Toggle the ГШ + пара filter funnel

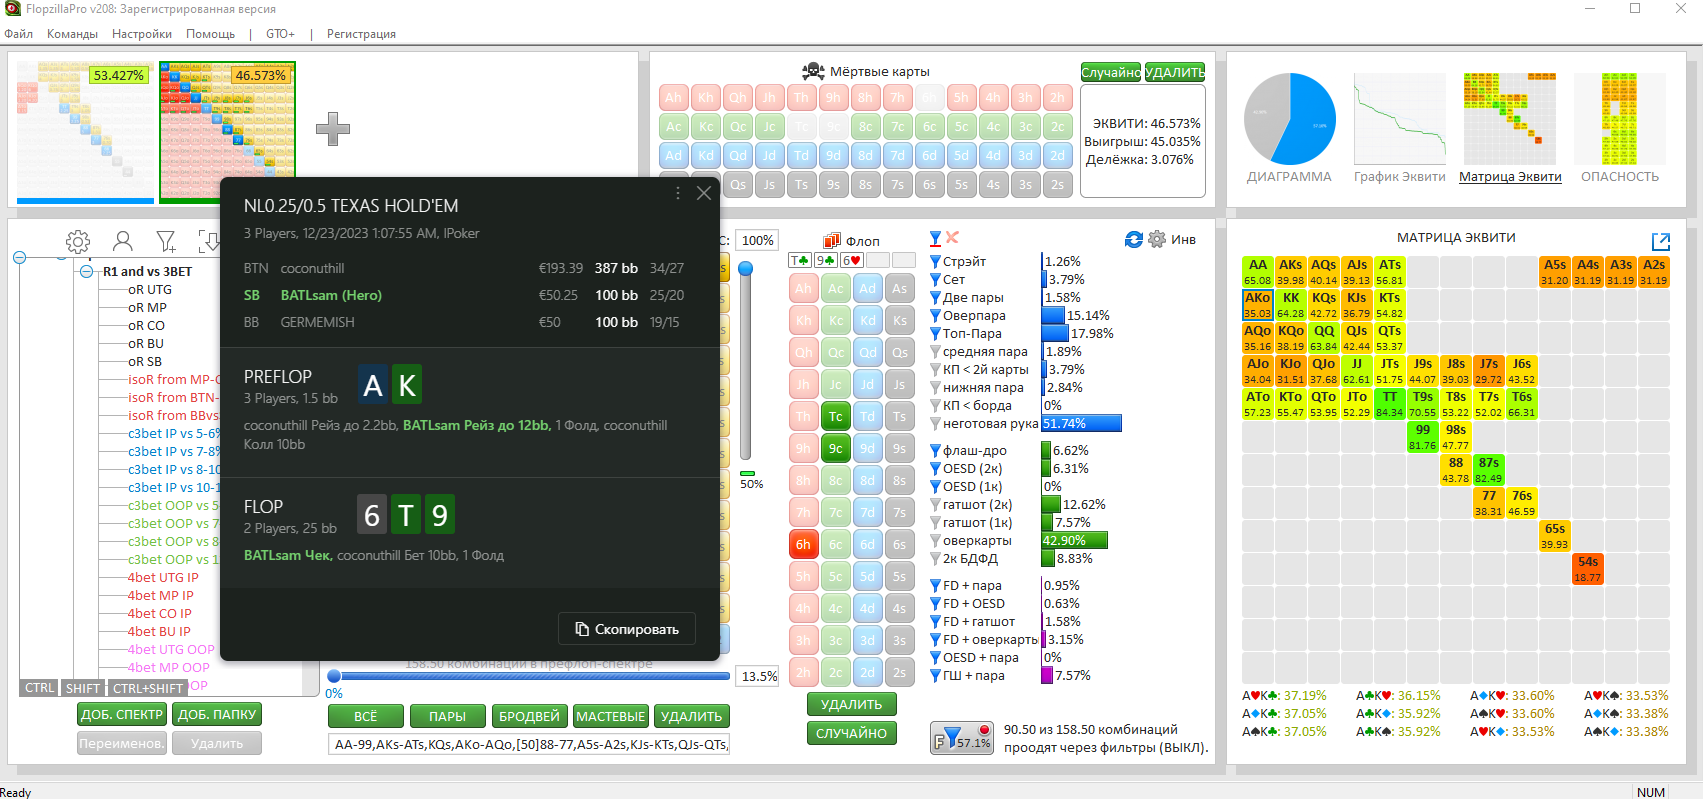pos(936,675)
